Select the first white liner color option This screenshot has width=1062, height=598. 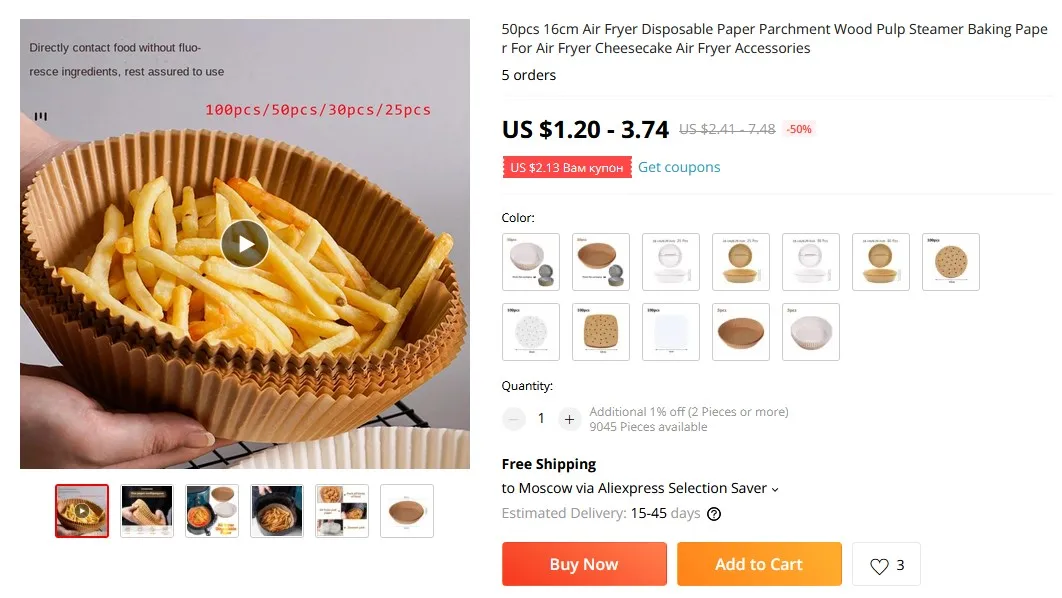[531, 262]
